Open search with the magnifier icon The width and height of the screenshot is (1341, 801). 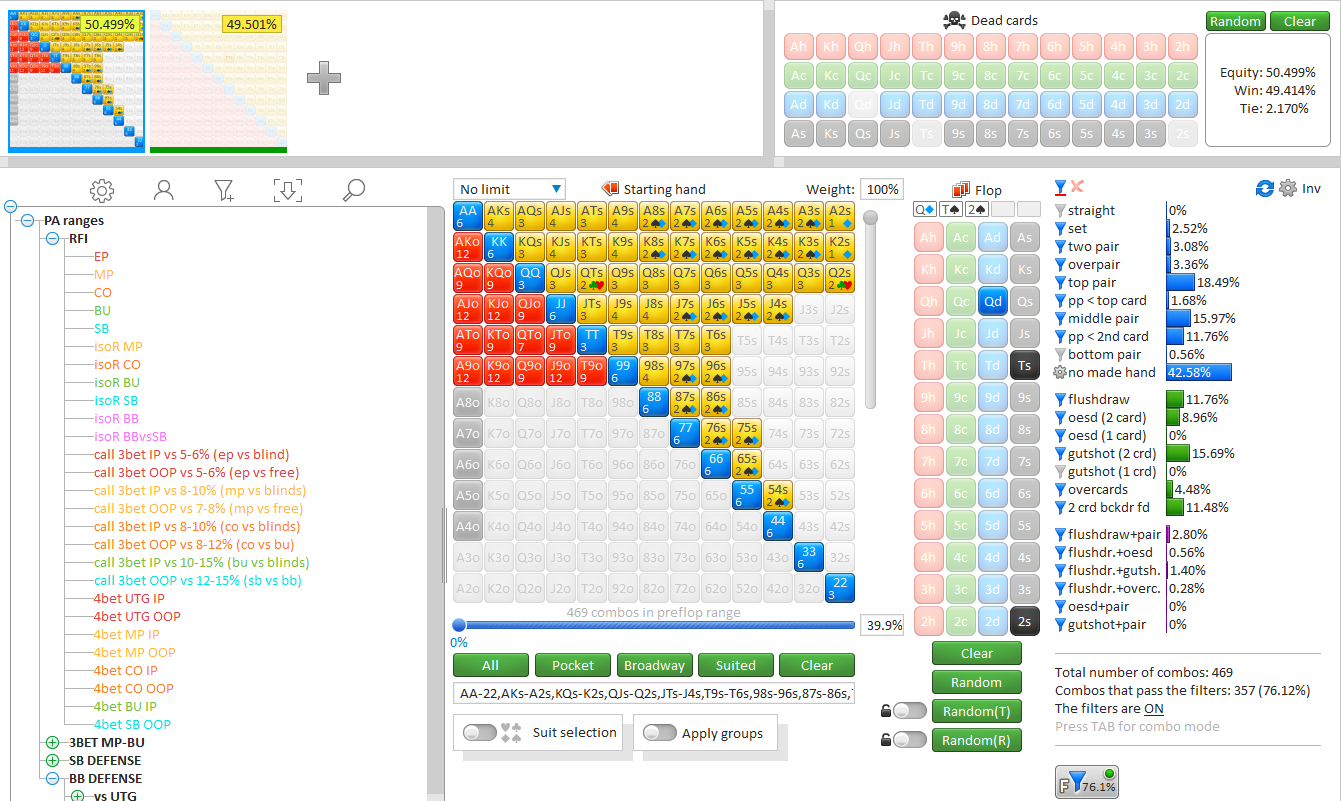tap(353, 190)
